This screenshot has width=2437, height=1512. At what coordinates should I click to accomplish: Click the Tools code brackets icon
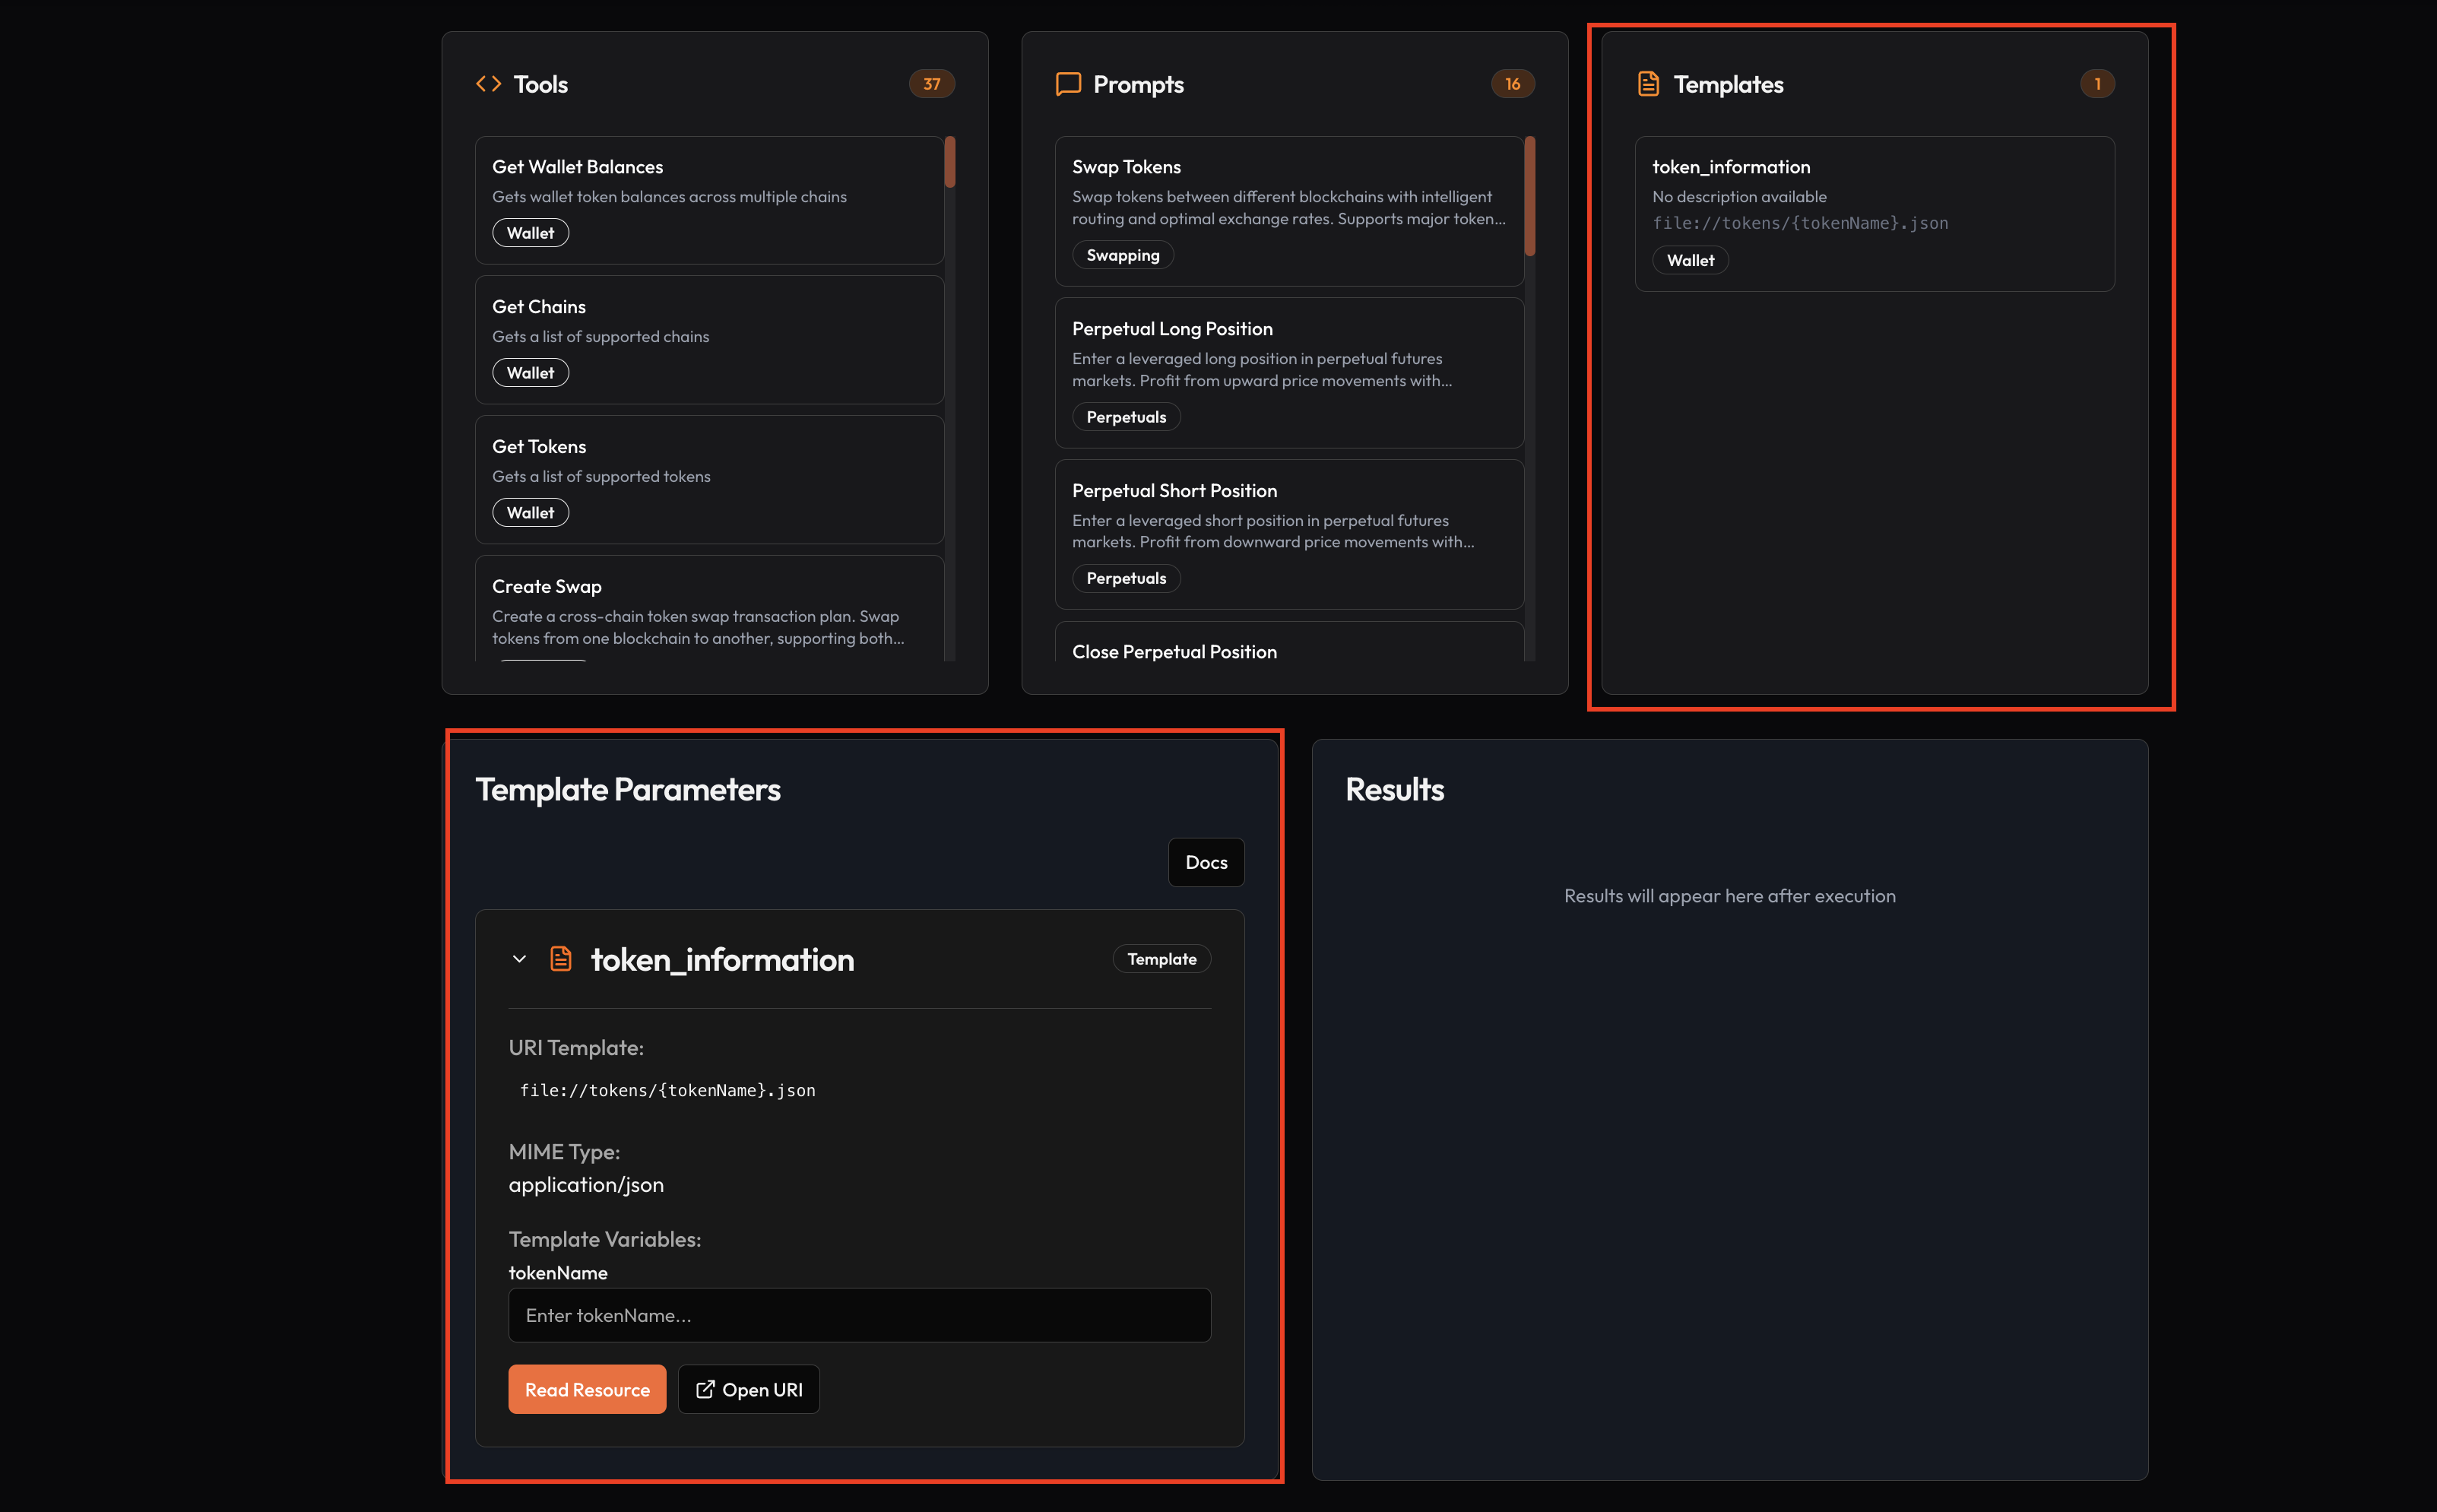point(488,84)
